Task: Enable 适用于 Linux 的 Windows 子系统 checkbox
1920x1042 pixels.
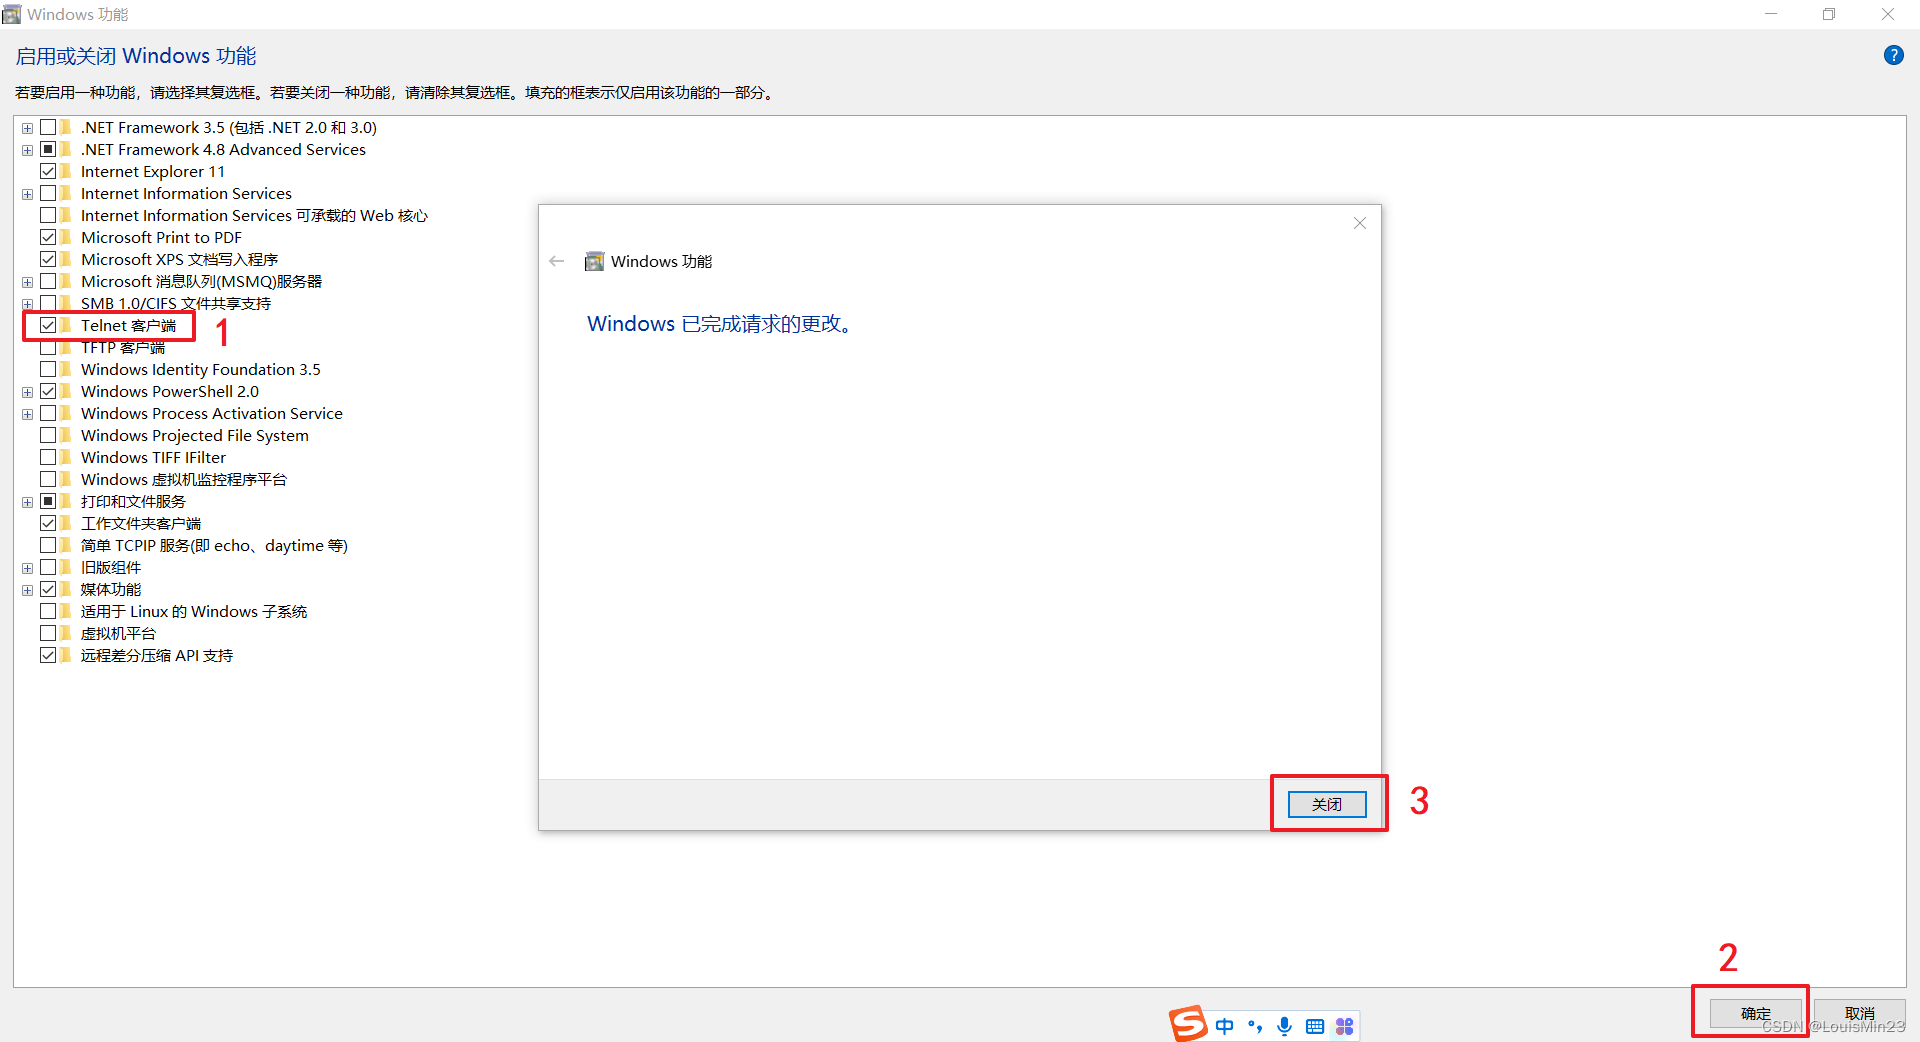Action: point(48,611)
